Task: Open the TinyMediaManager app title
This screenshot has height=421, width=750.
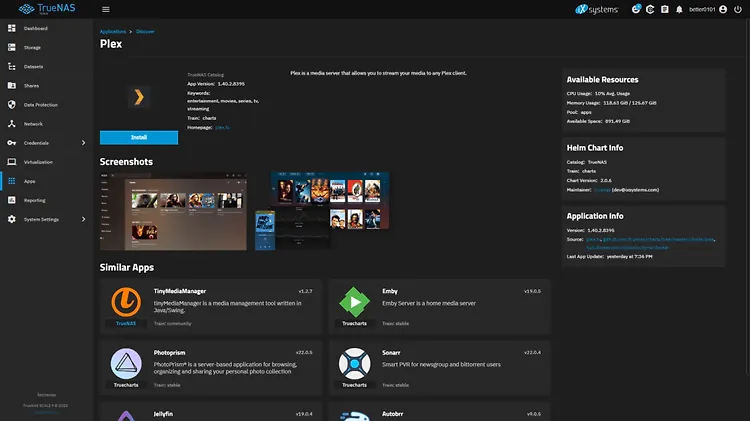Action: 180,291
